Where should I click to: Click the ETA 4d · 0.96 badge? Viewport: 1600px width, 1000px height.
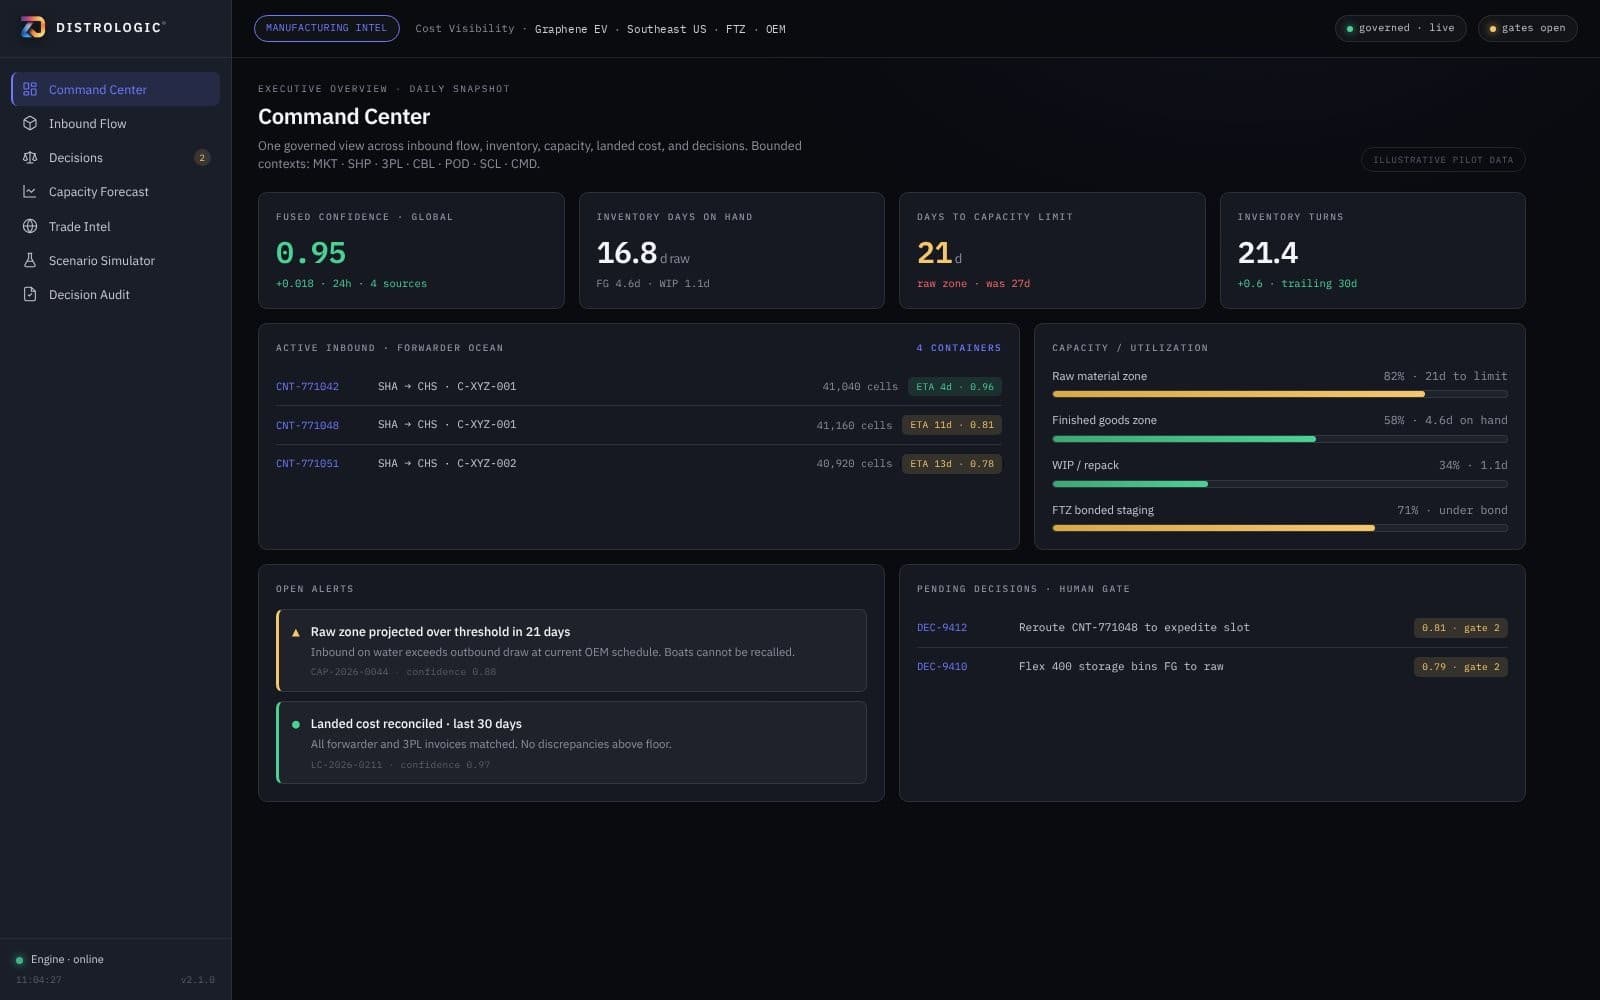pos(954,387)
